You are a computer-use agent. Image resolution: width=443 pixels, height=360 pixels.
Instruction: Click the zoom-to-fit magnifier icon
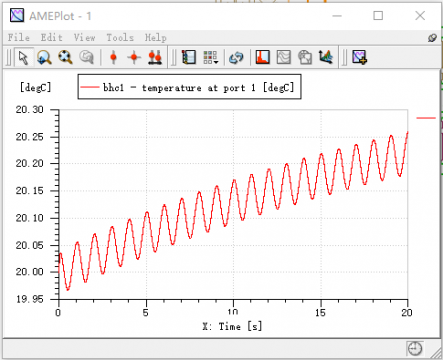65,58
